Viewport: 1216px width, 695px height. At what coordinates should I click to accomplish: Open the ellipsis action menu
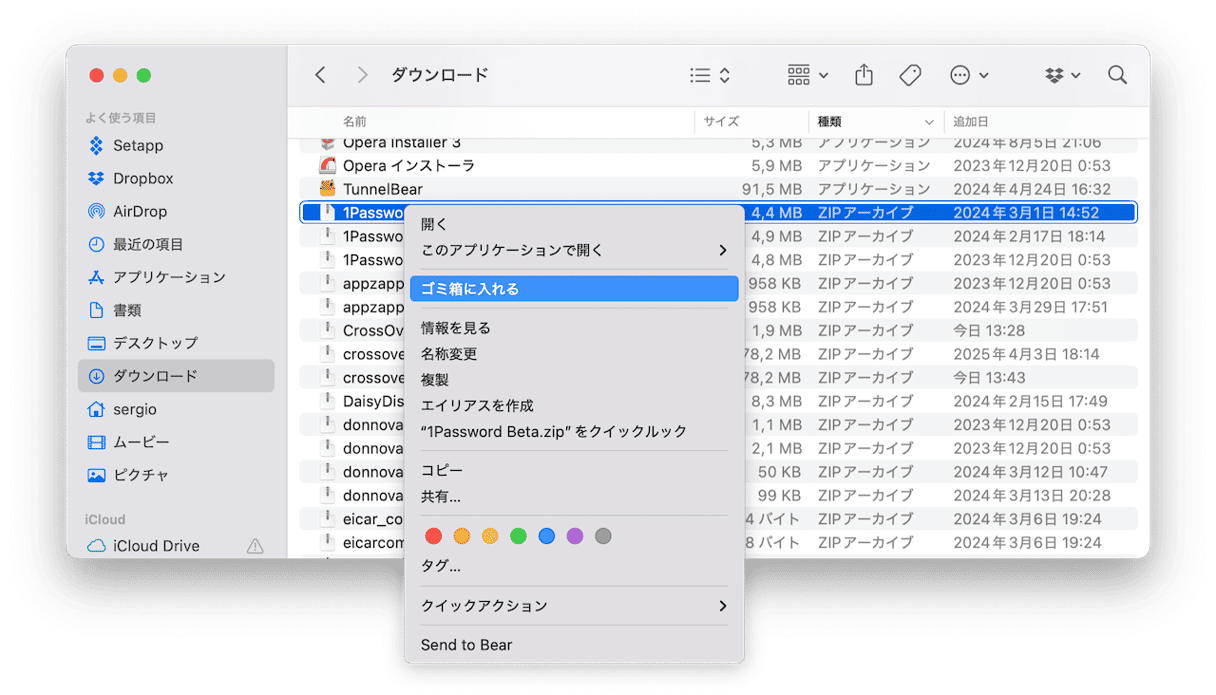coord(969,75)
